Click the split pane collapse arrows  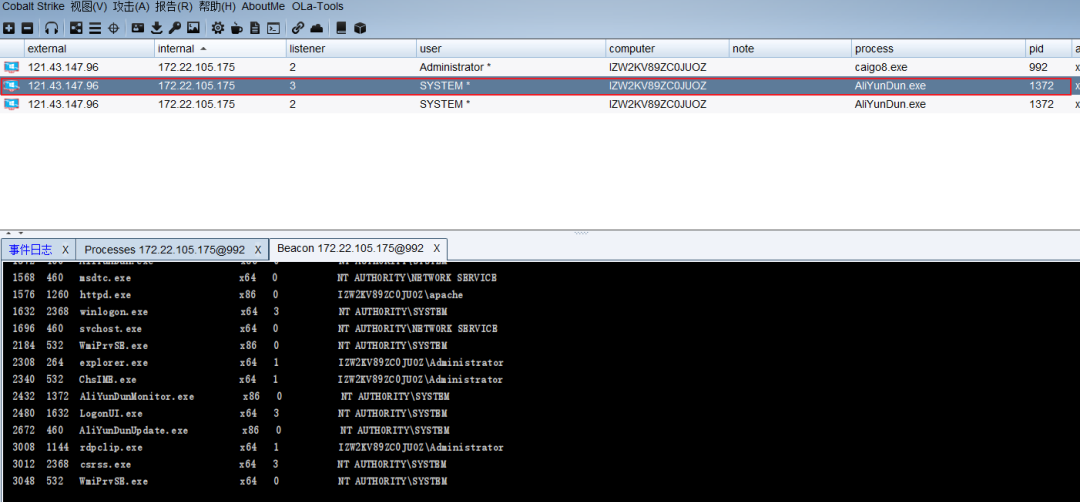click(14, 233)
